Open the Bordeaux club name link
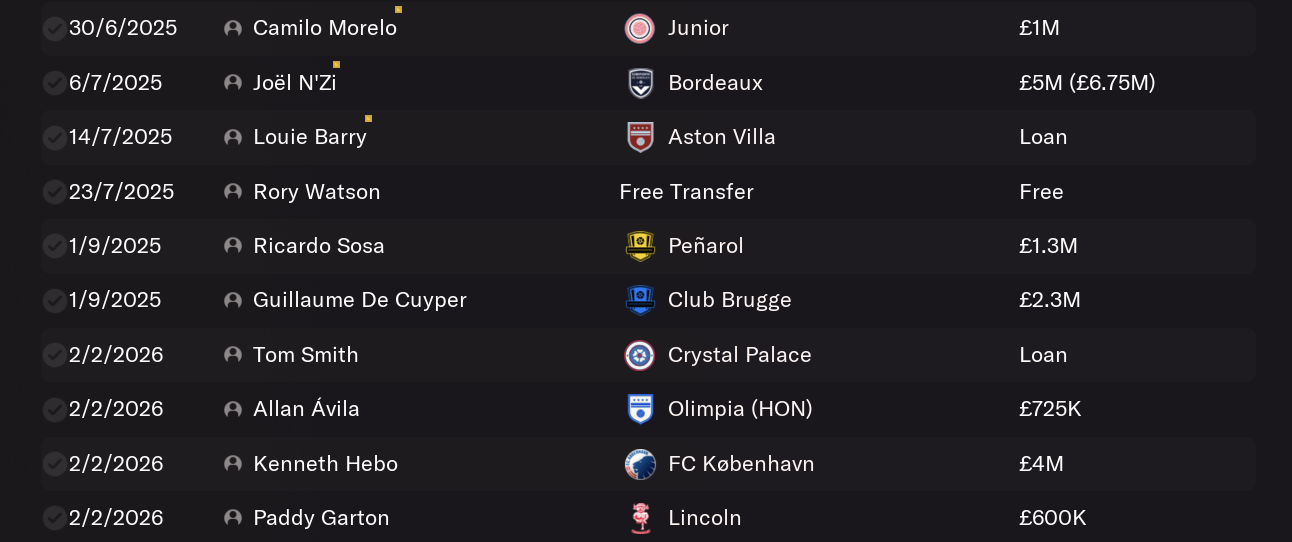 [x=715, y=83]
